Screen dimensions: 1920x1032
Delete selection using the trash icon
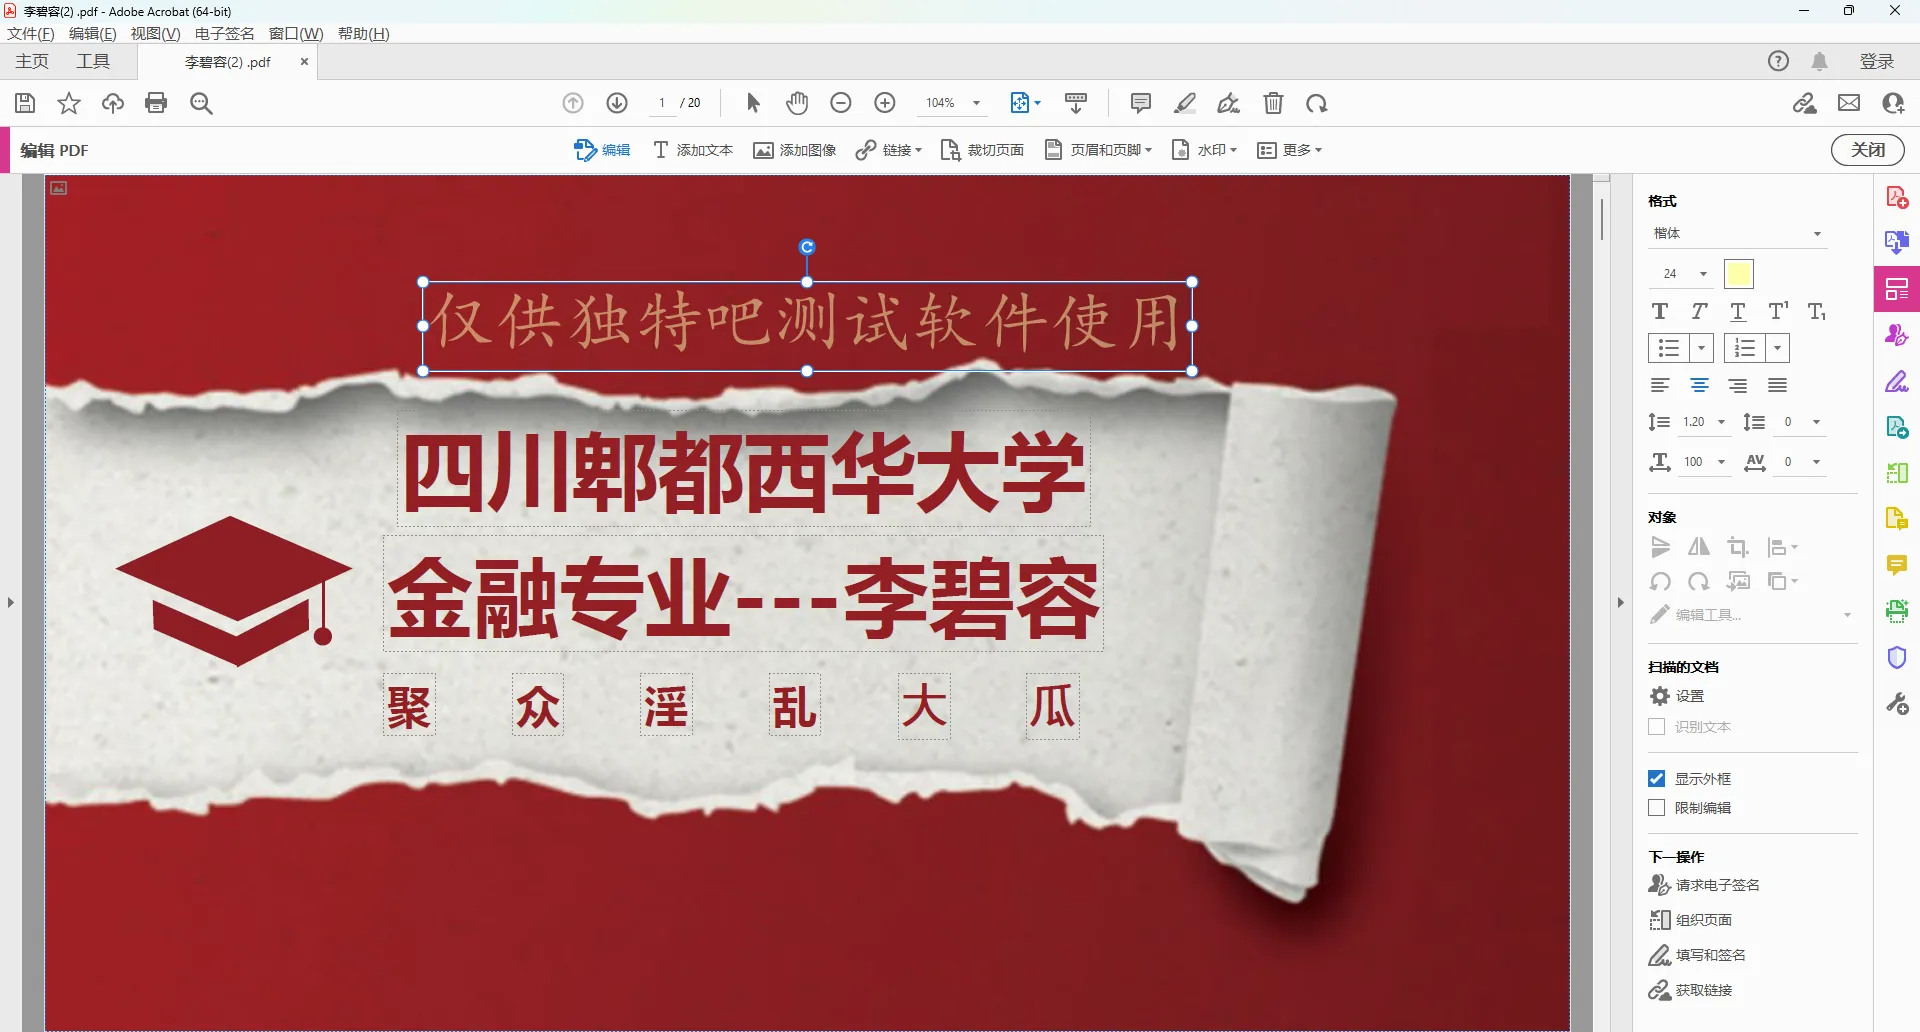(x=1273, y=103)
